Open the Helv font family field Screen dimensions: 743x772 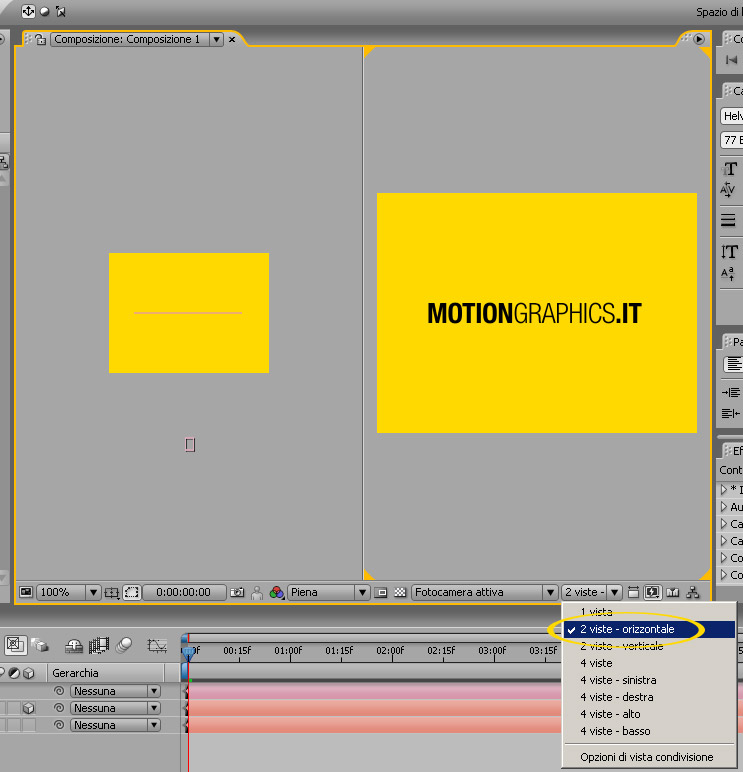[732, 116]
